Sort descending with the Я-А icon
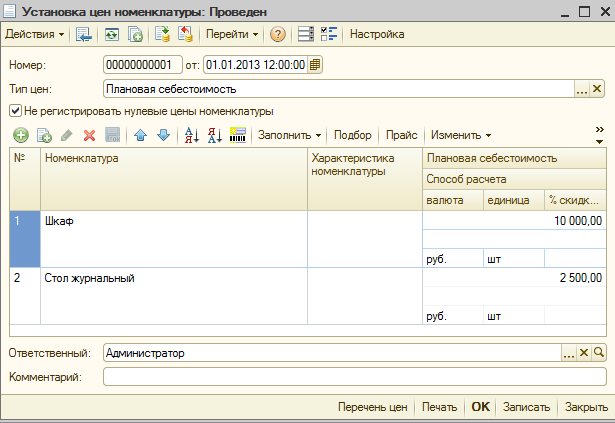 215,135
